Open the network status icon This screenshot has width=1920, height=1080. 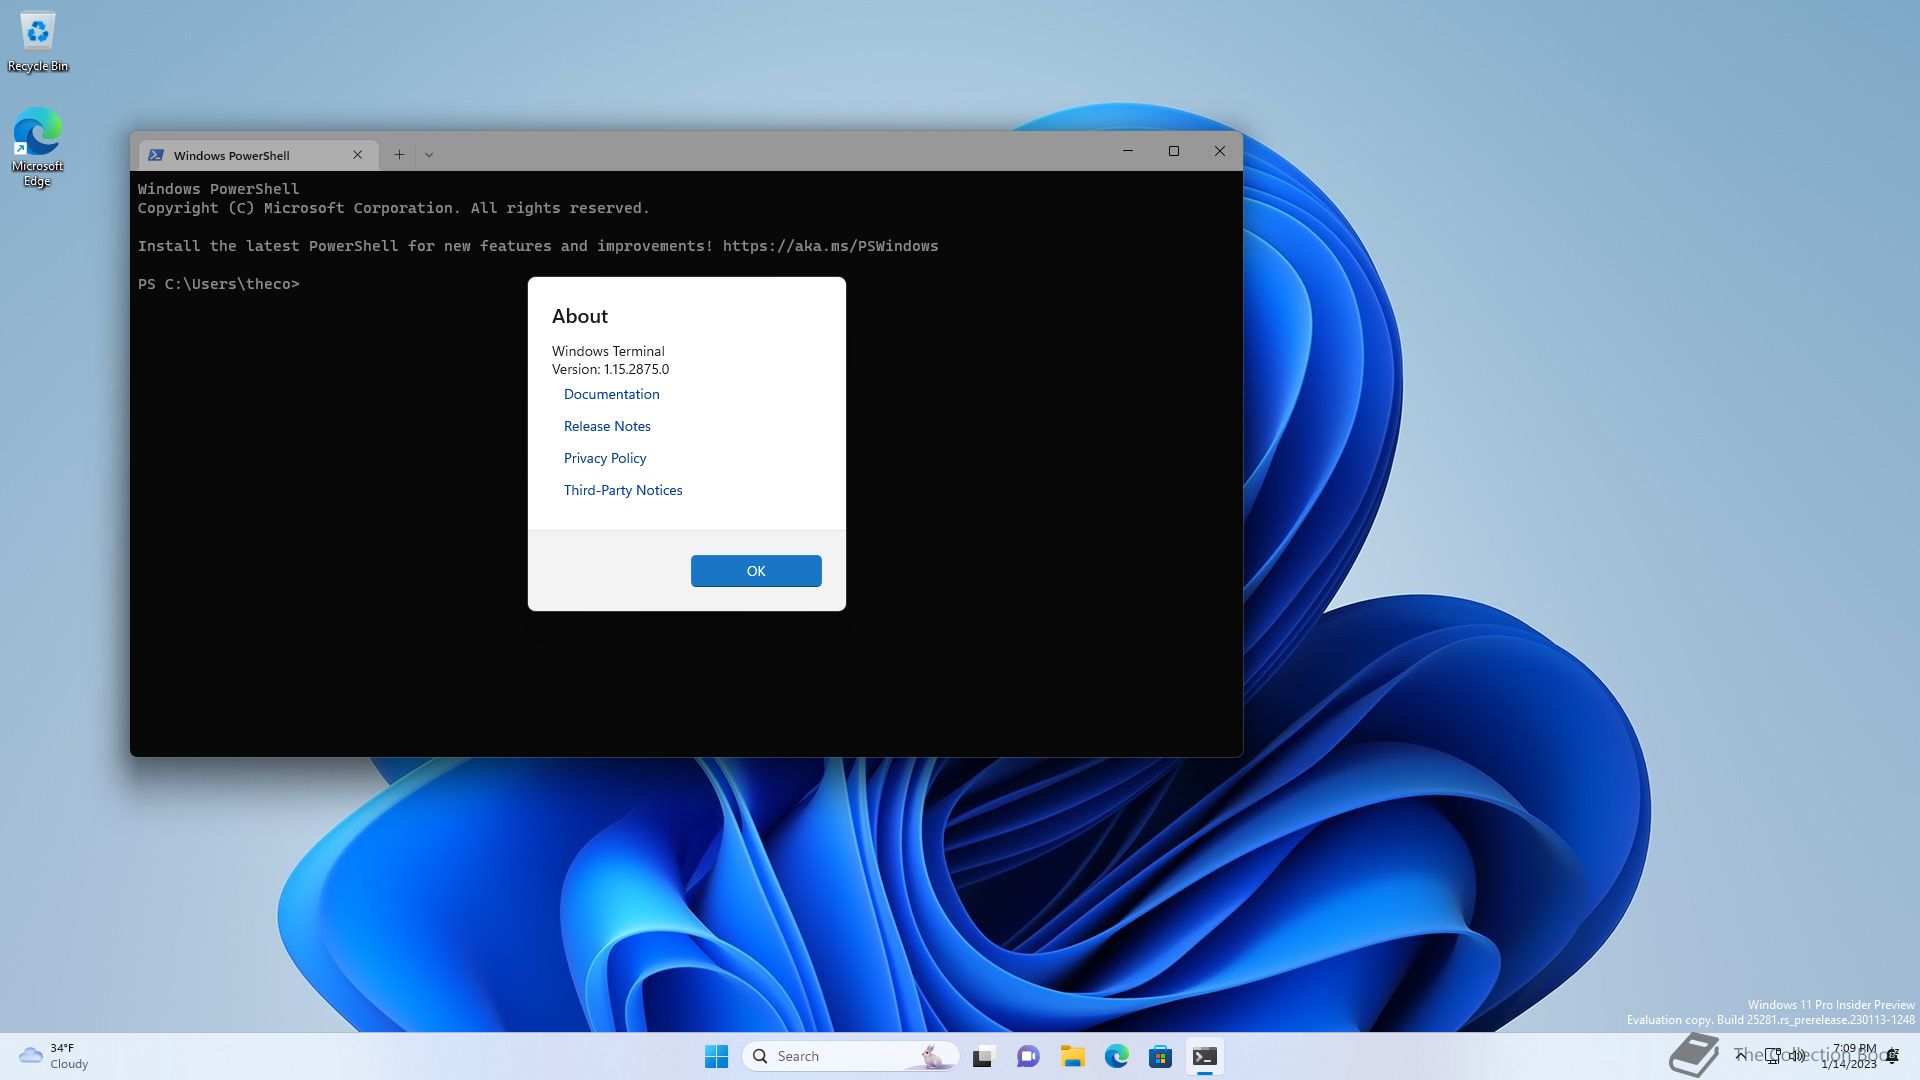pos(1773,1056)
